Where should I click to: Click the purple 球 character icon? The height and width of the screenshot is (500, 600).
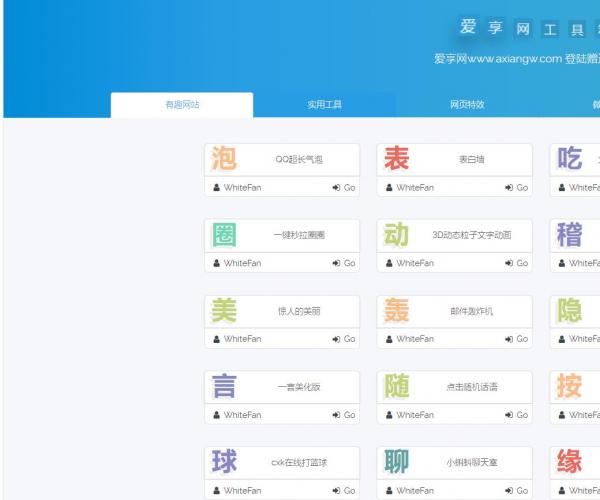[x=224, y=461]
